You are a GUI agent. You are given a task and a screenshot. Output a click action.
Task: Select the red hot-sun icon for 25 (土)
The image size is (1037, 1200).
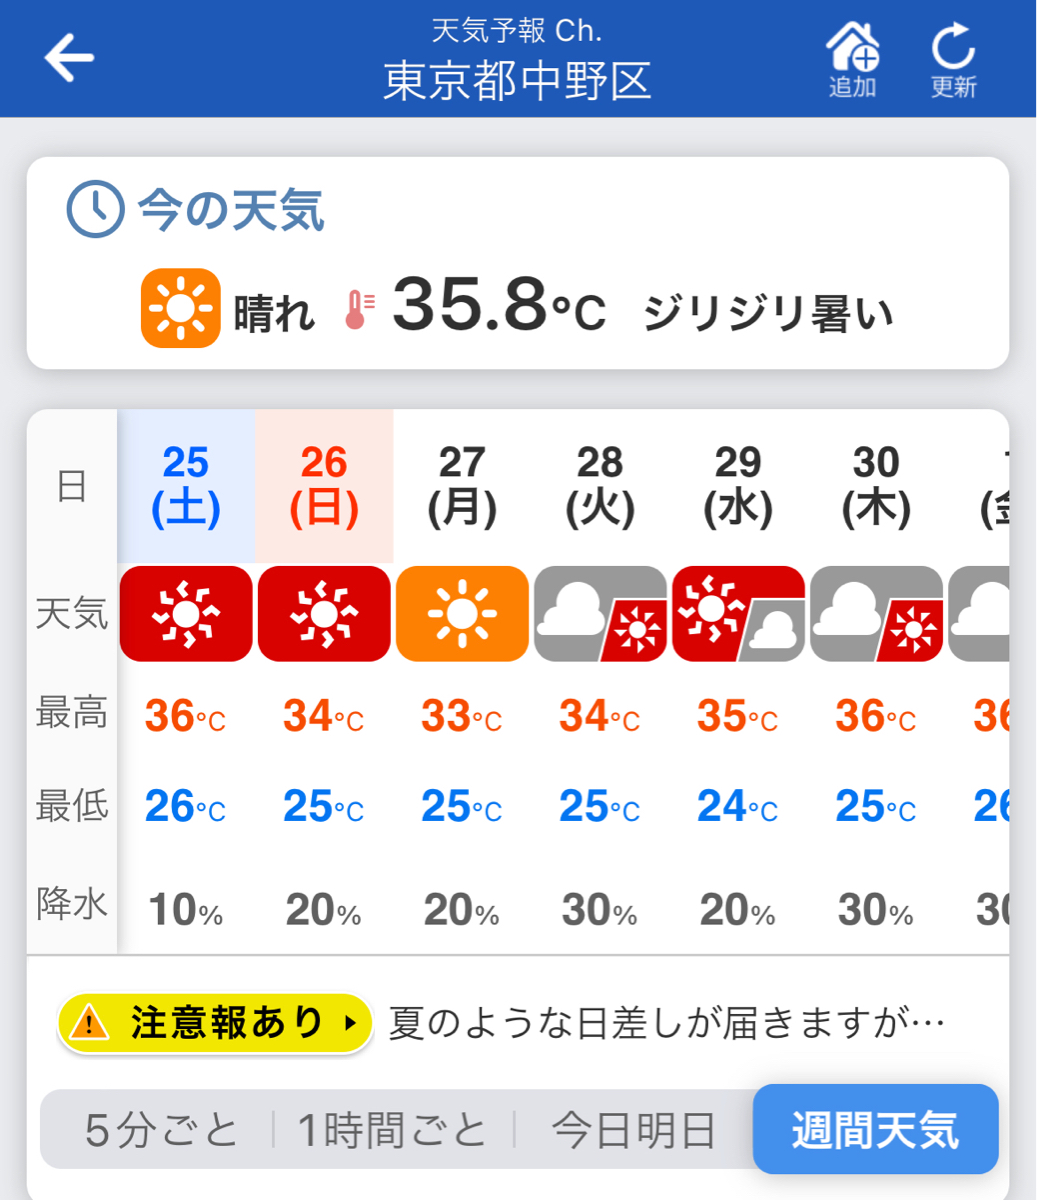pyautogui.click(x=186, y=613)
